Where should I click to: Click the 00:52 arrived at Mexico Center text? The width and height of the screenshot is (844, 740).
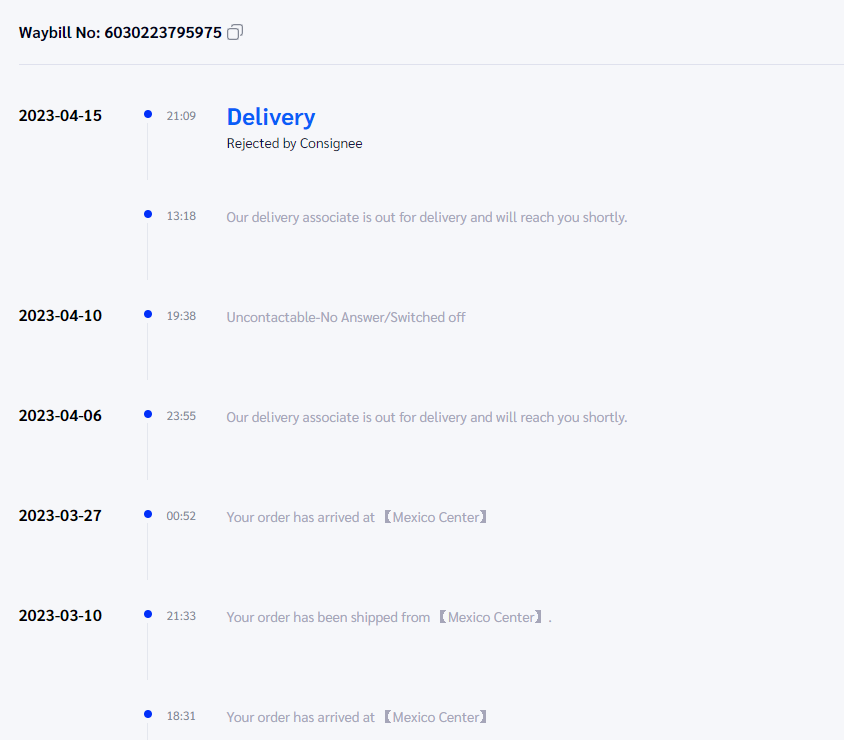point(357,517)
